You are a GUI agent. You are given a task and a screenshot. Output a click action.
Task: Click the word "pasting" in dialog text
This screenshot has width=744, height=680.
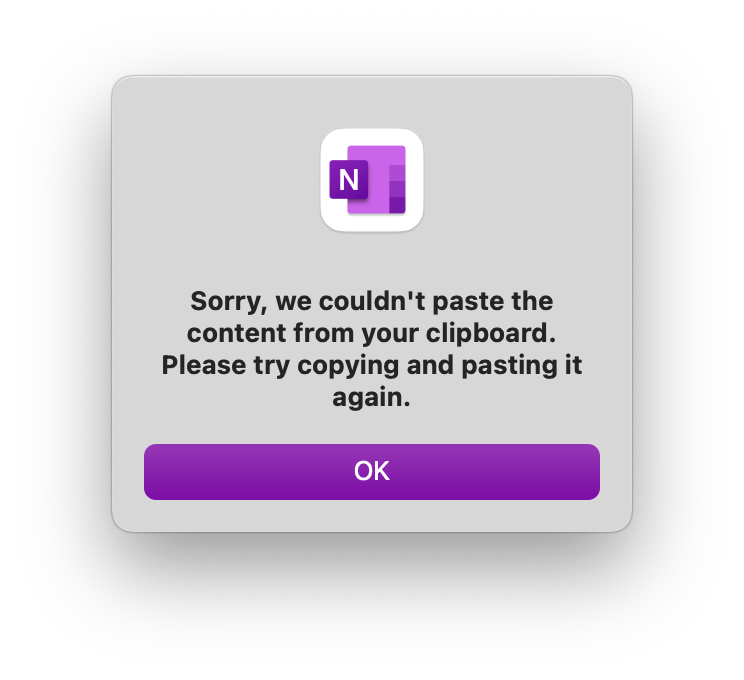coord(510,365)
